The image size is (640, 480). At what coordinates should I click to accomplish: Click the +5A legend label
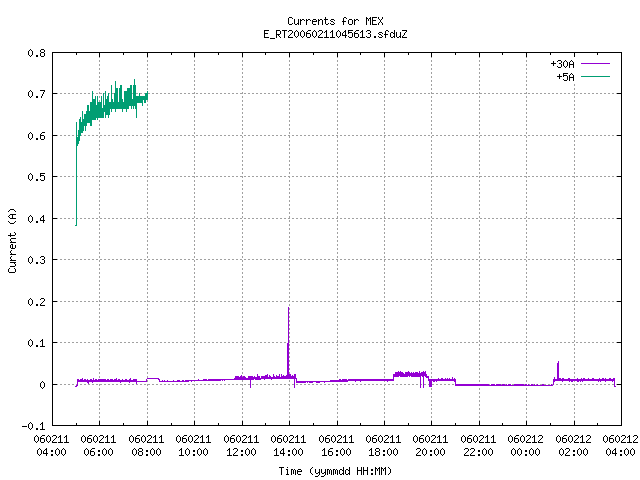565,77
